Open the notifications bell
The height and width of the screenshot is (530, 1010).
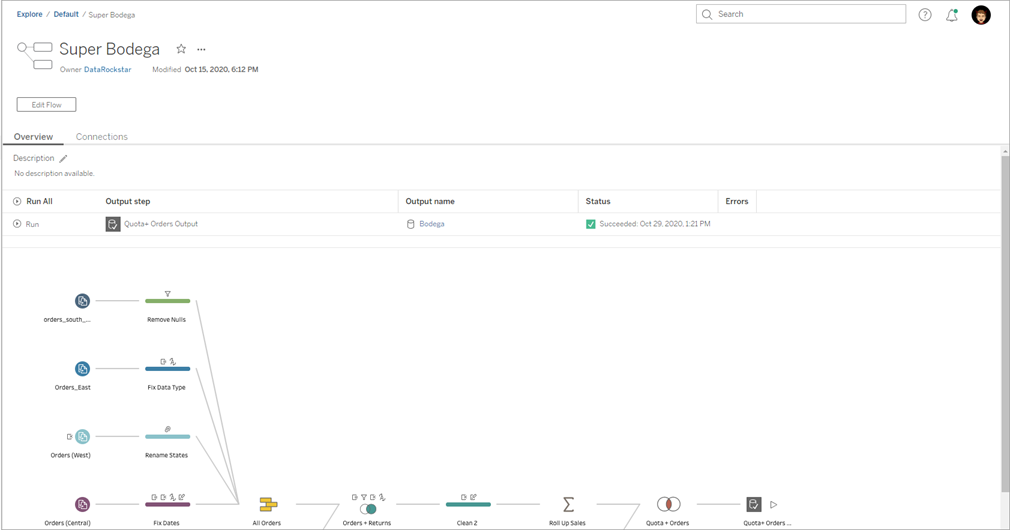click(952, 15)
